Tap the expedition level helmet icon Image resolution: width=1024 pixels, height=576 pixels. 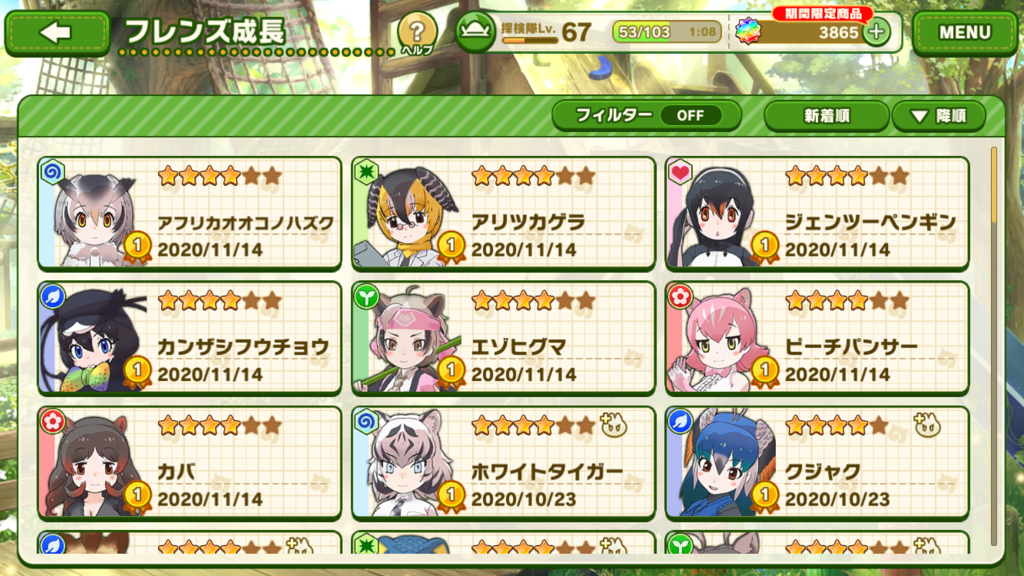475,31
